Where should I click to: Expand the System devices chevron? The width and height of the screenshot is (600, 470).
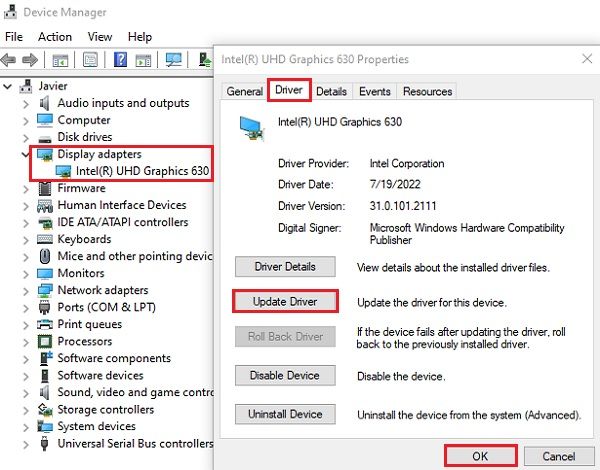point(26,427)
